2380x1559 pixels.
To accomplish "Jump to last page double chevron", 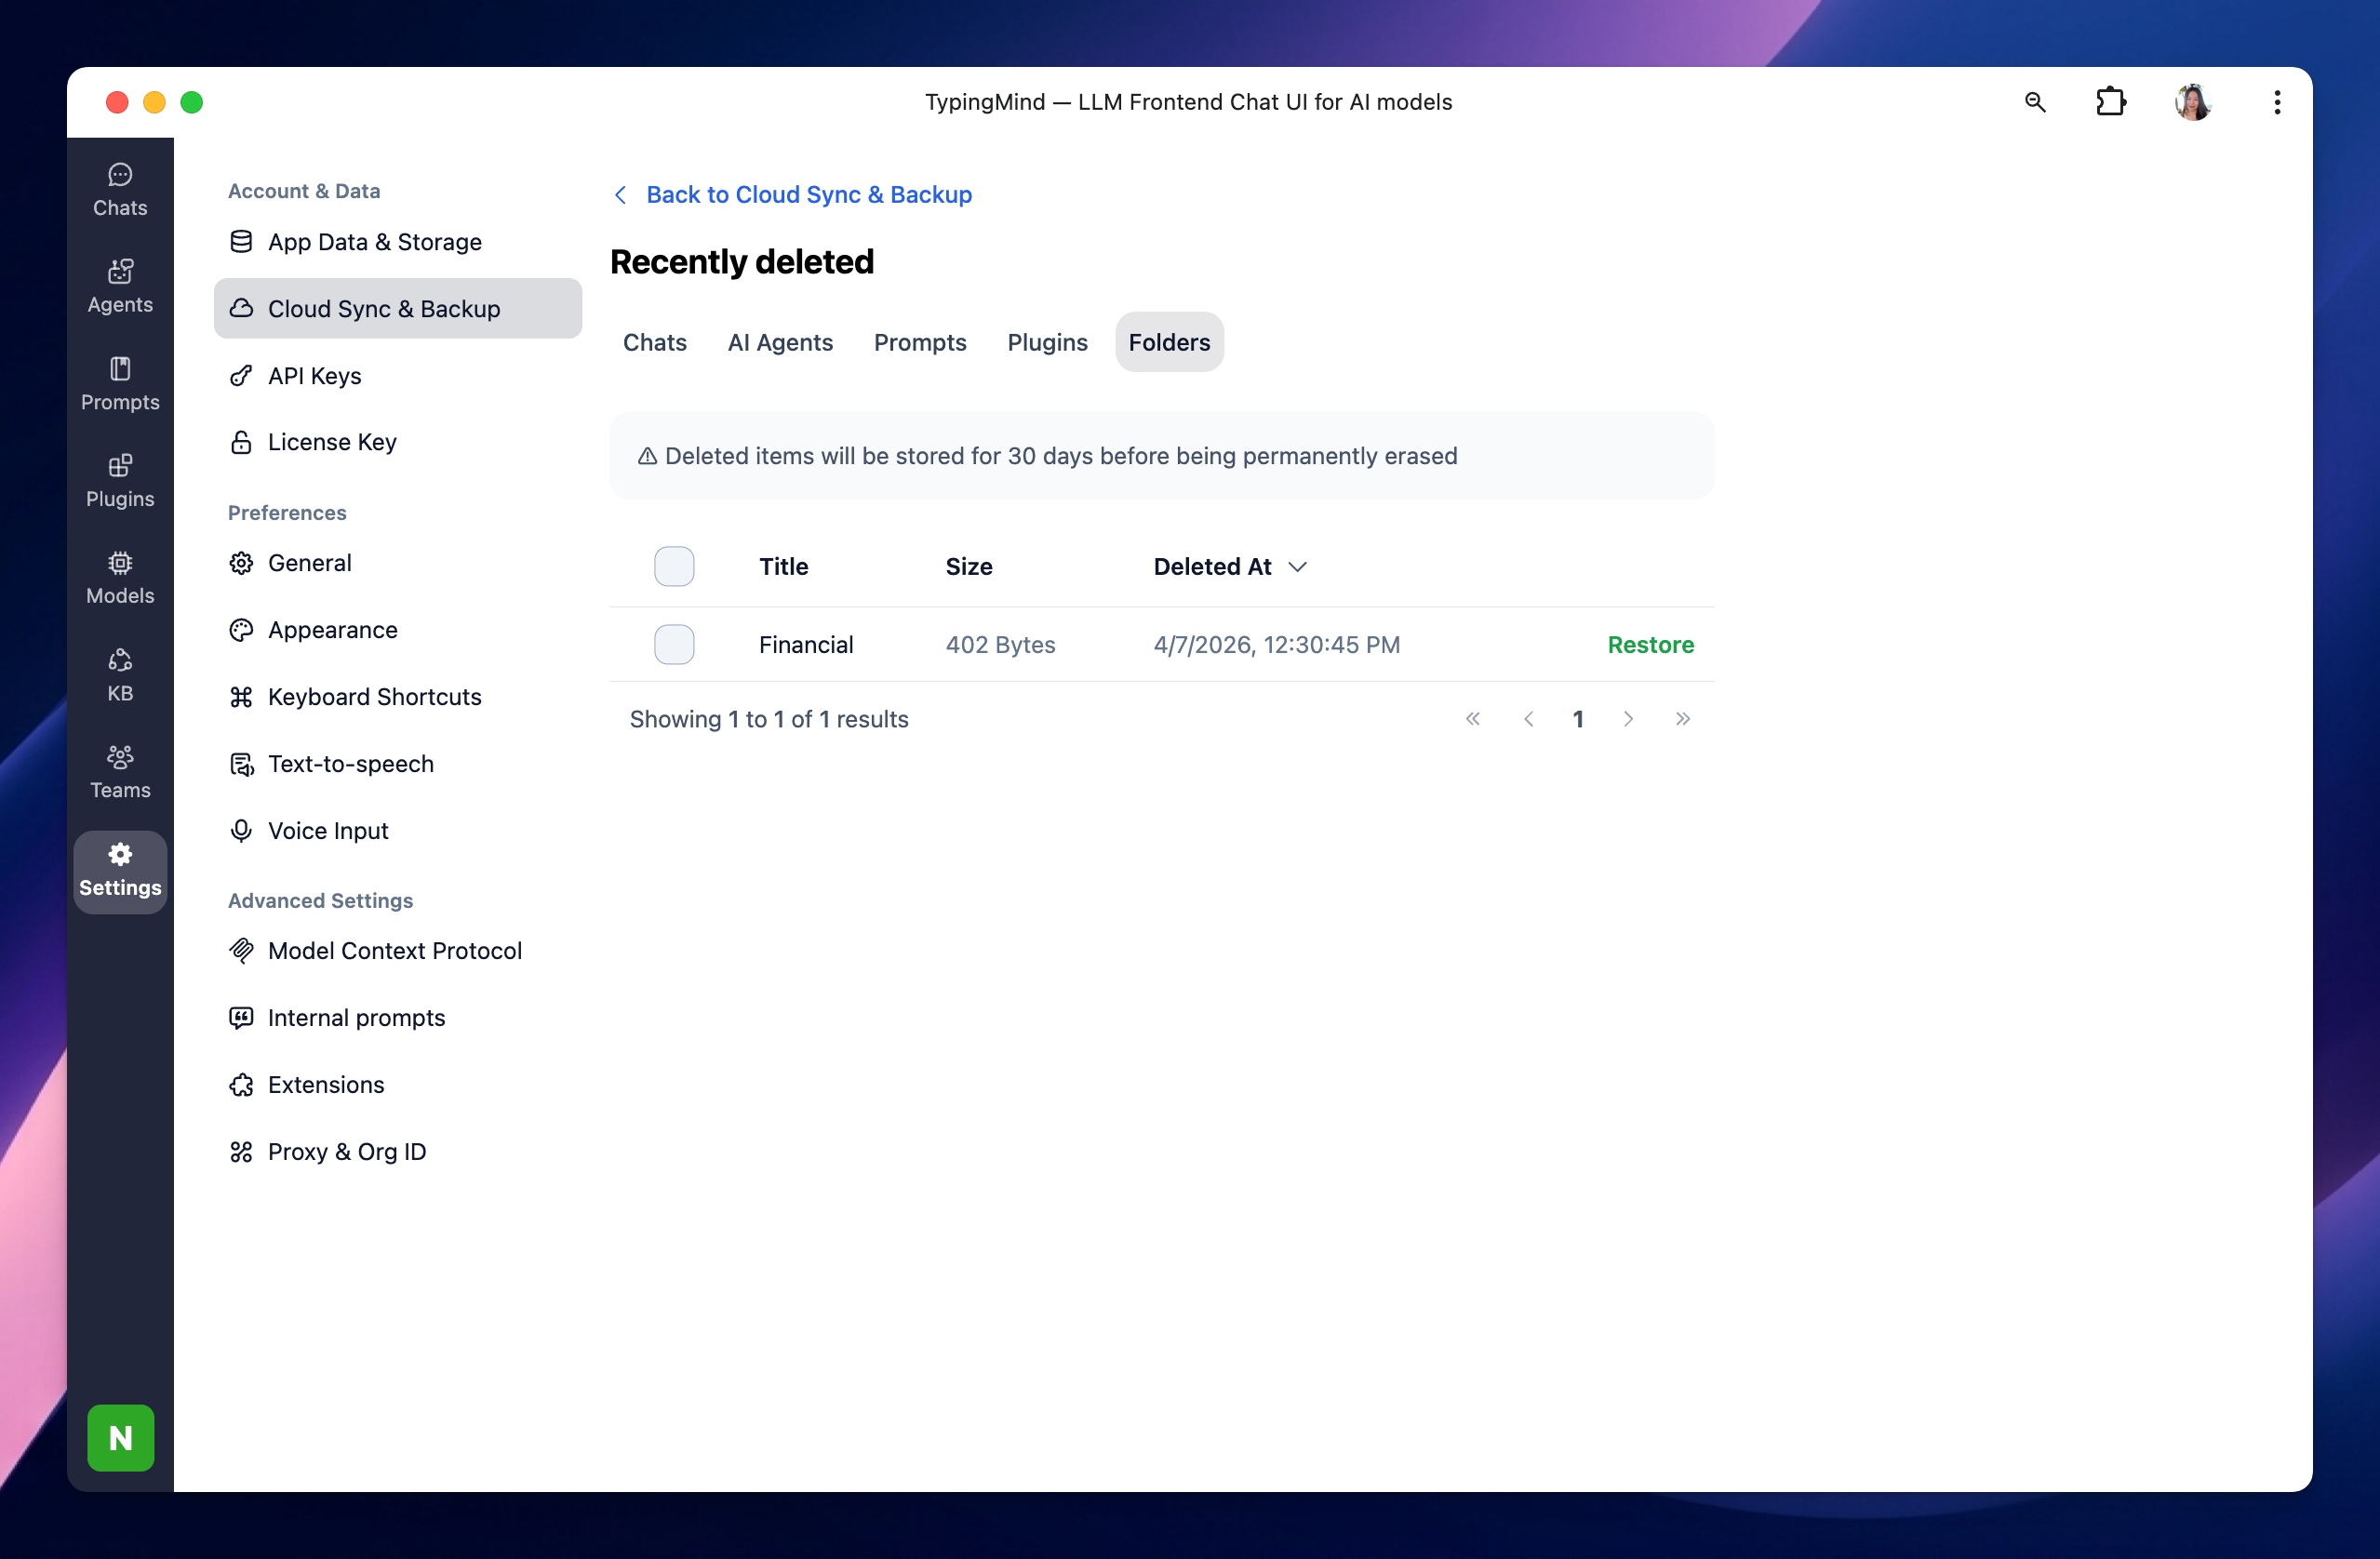I will [x=1683, y=718].
